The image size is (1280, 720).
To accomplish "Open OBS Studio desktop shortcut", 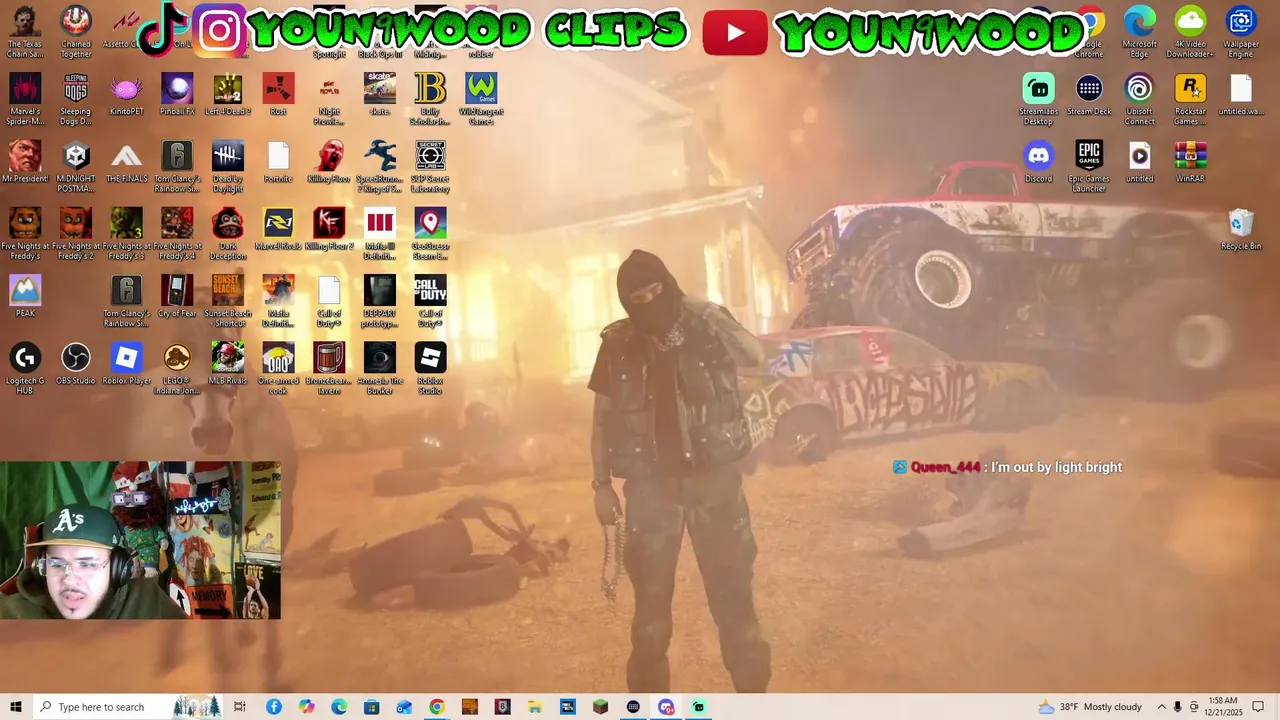I will coord(76,363).
